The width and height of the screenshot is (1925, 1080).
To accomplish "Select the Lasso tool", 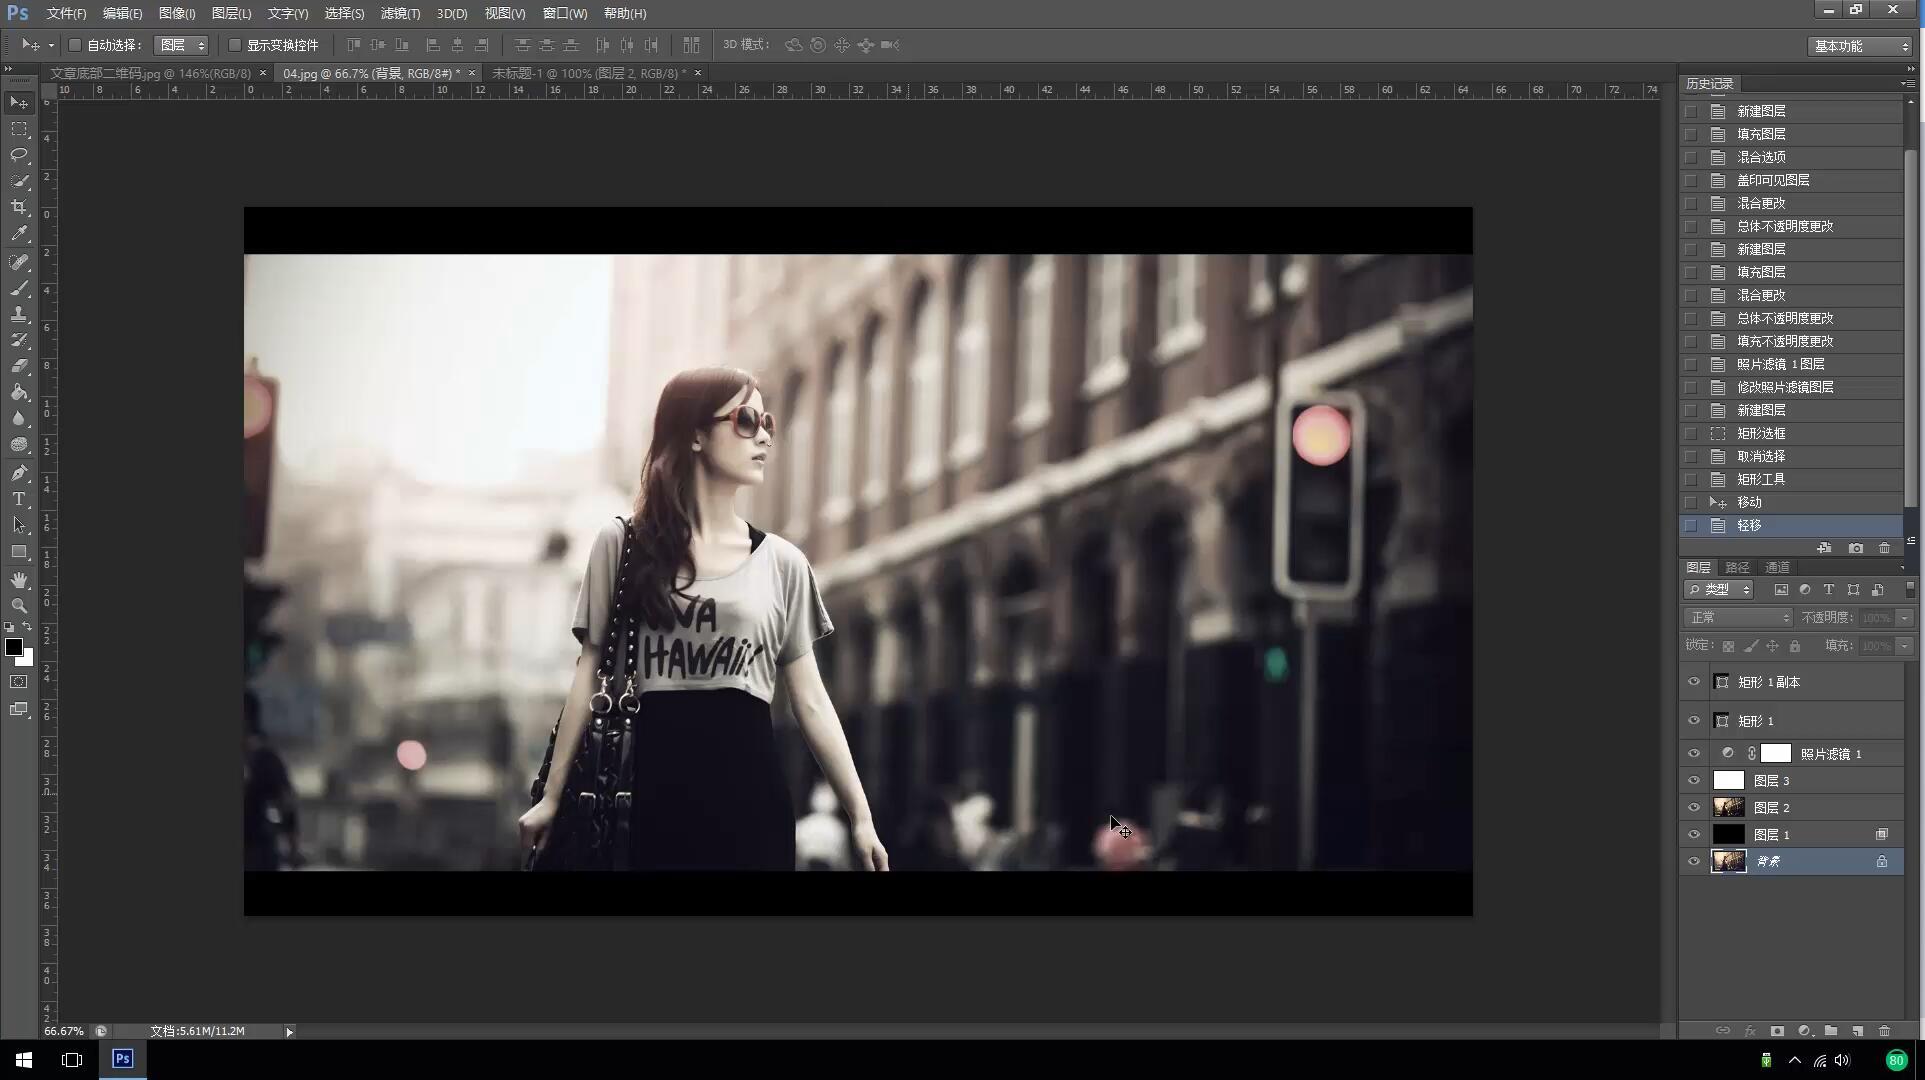I will (x=19, y=155).
